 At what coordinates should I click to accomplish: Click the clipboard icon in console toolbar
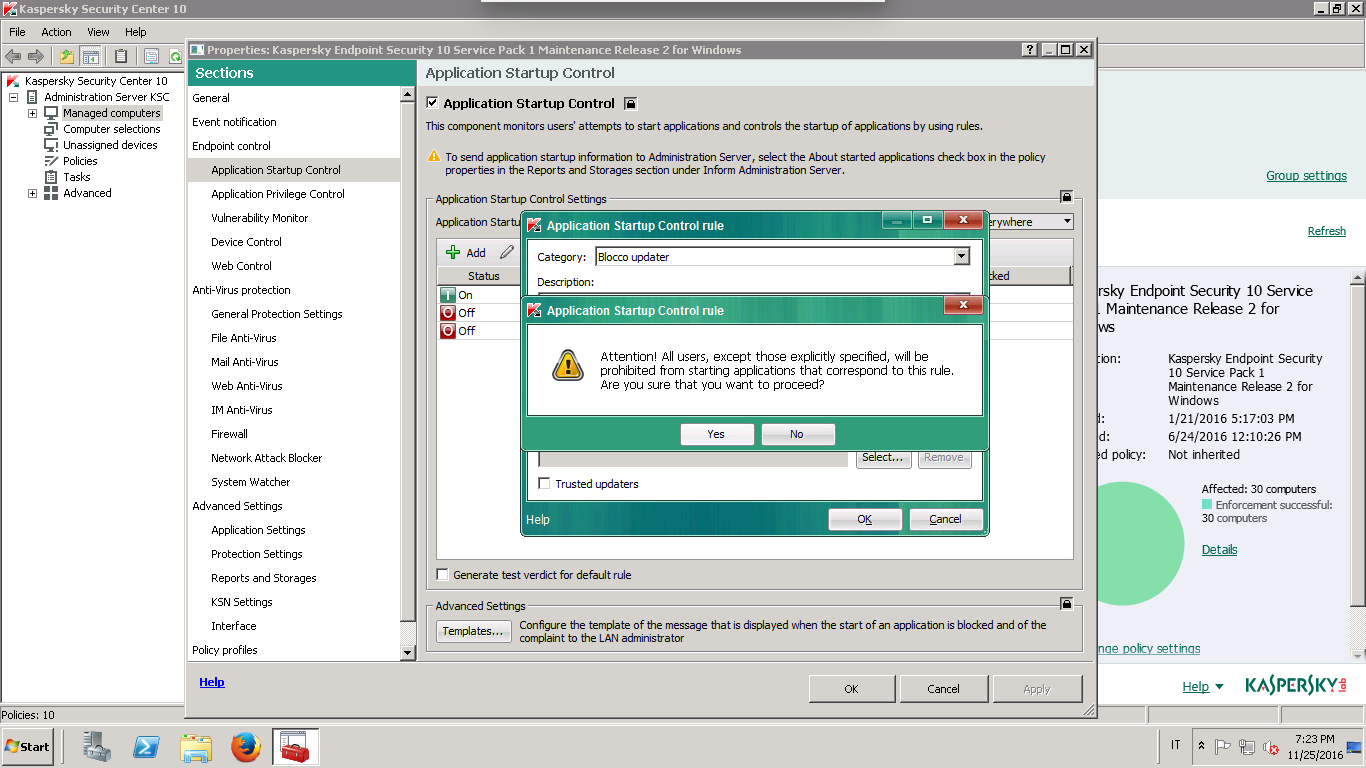pos(121,56)
